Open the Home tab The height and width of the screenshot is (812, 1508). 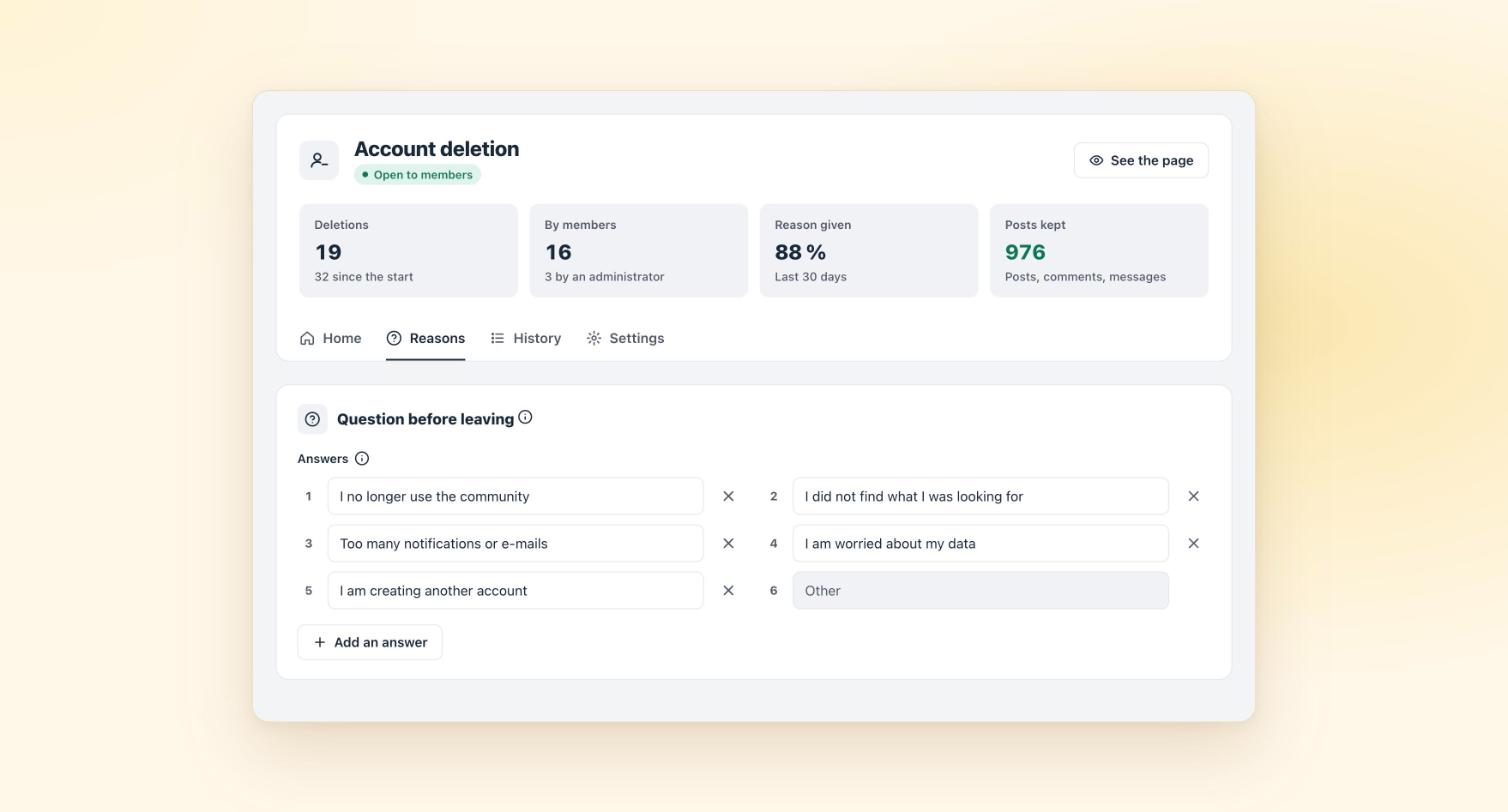pos(330,338)
